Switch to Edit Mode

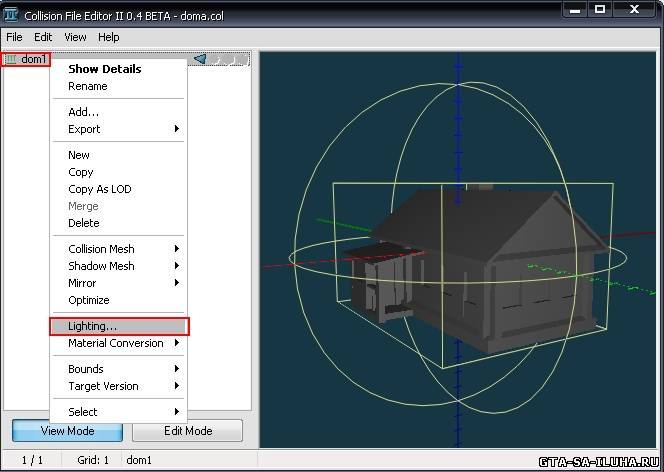(188, 431)
